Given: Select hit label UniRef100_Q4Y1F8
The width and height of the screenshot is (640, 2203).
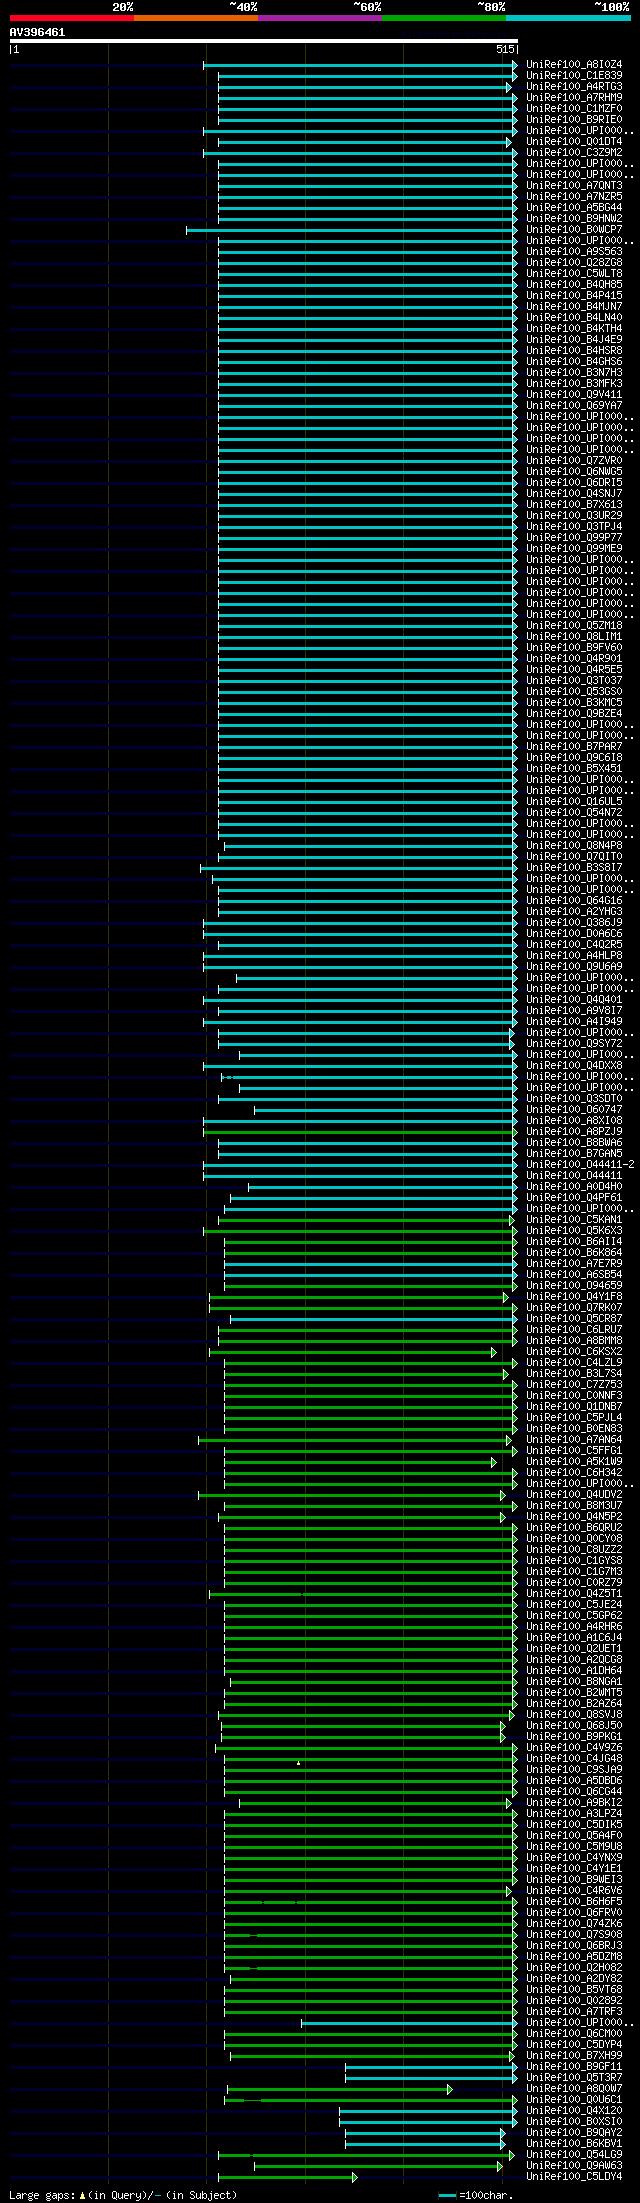Looking at the screenshot, I should point(574,1297).
